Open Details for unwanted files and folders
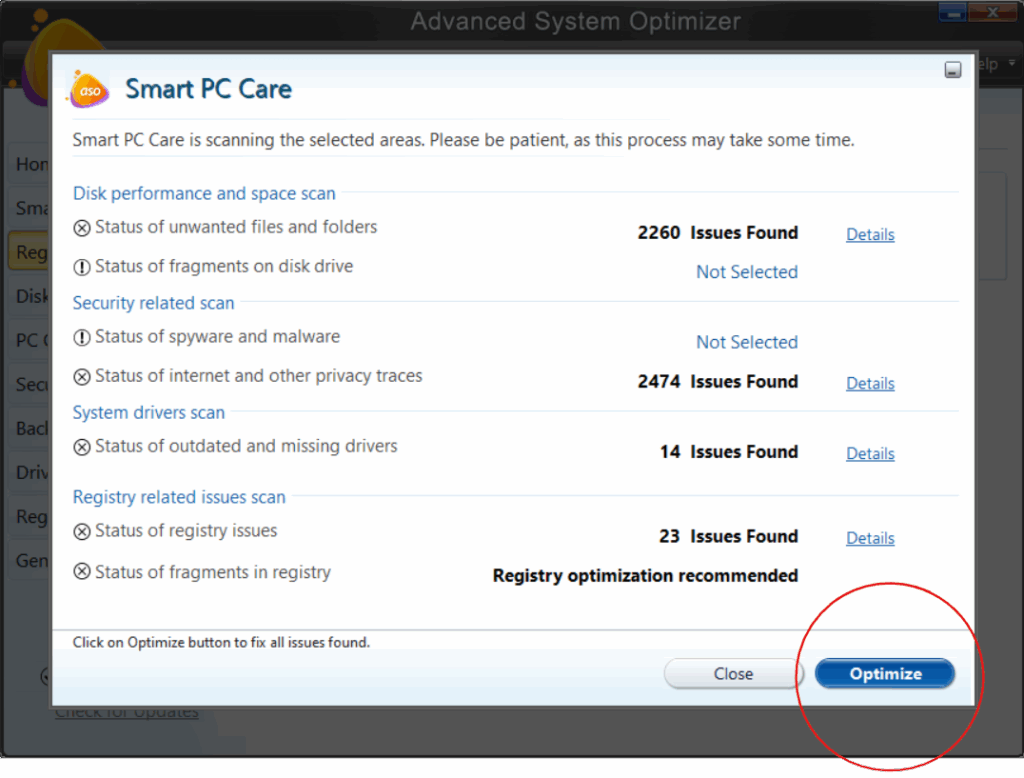The image size is (1024, 778). click(870, 235)
